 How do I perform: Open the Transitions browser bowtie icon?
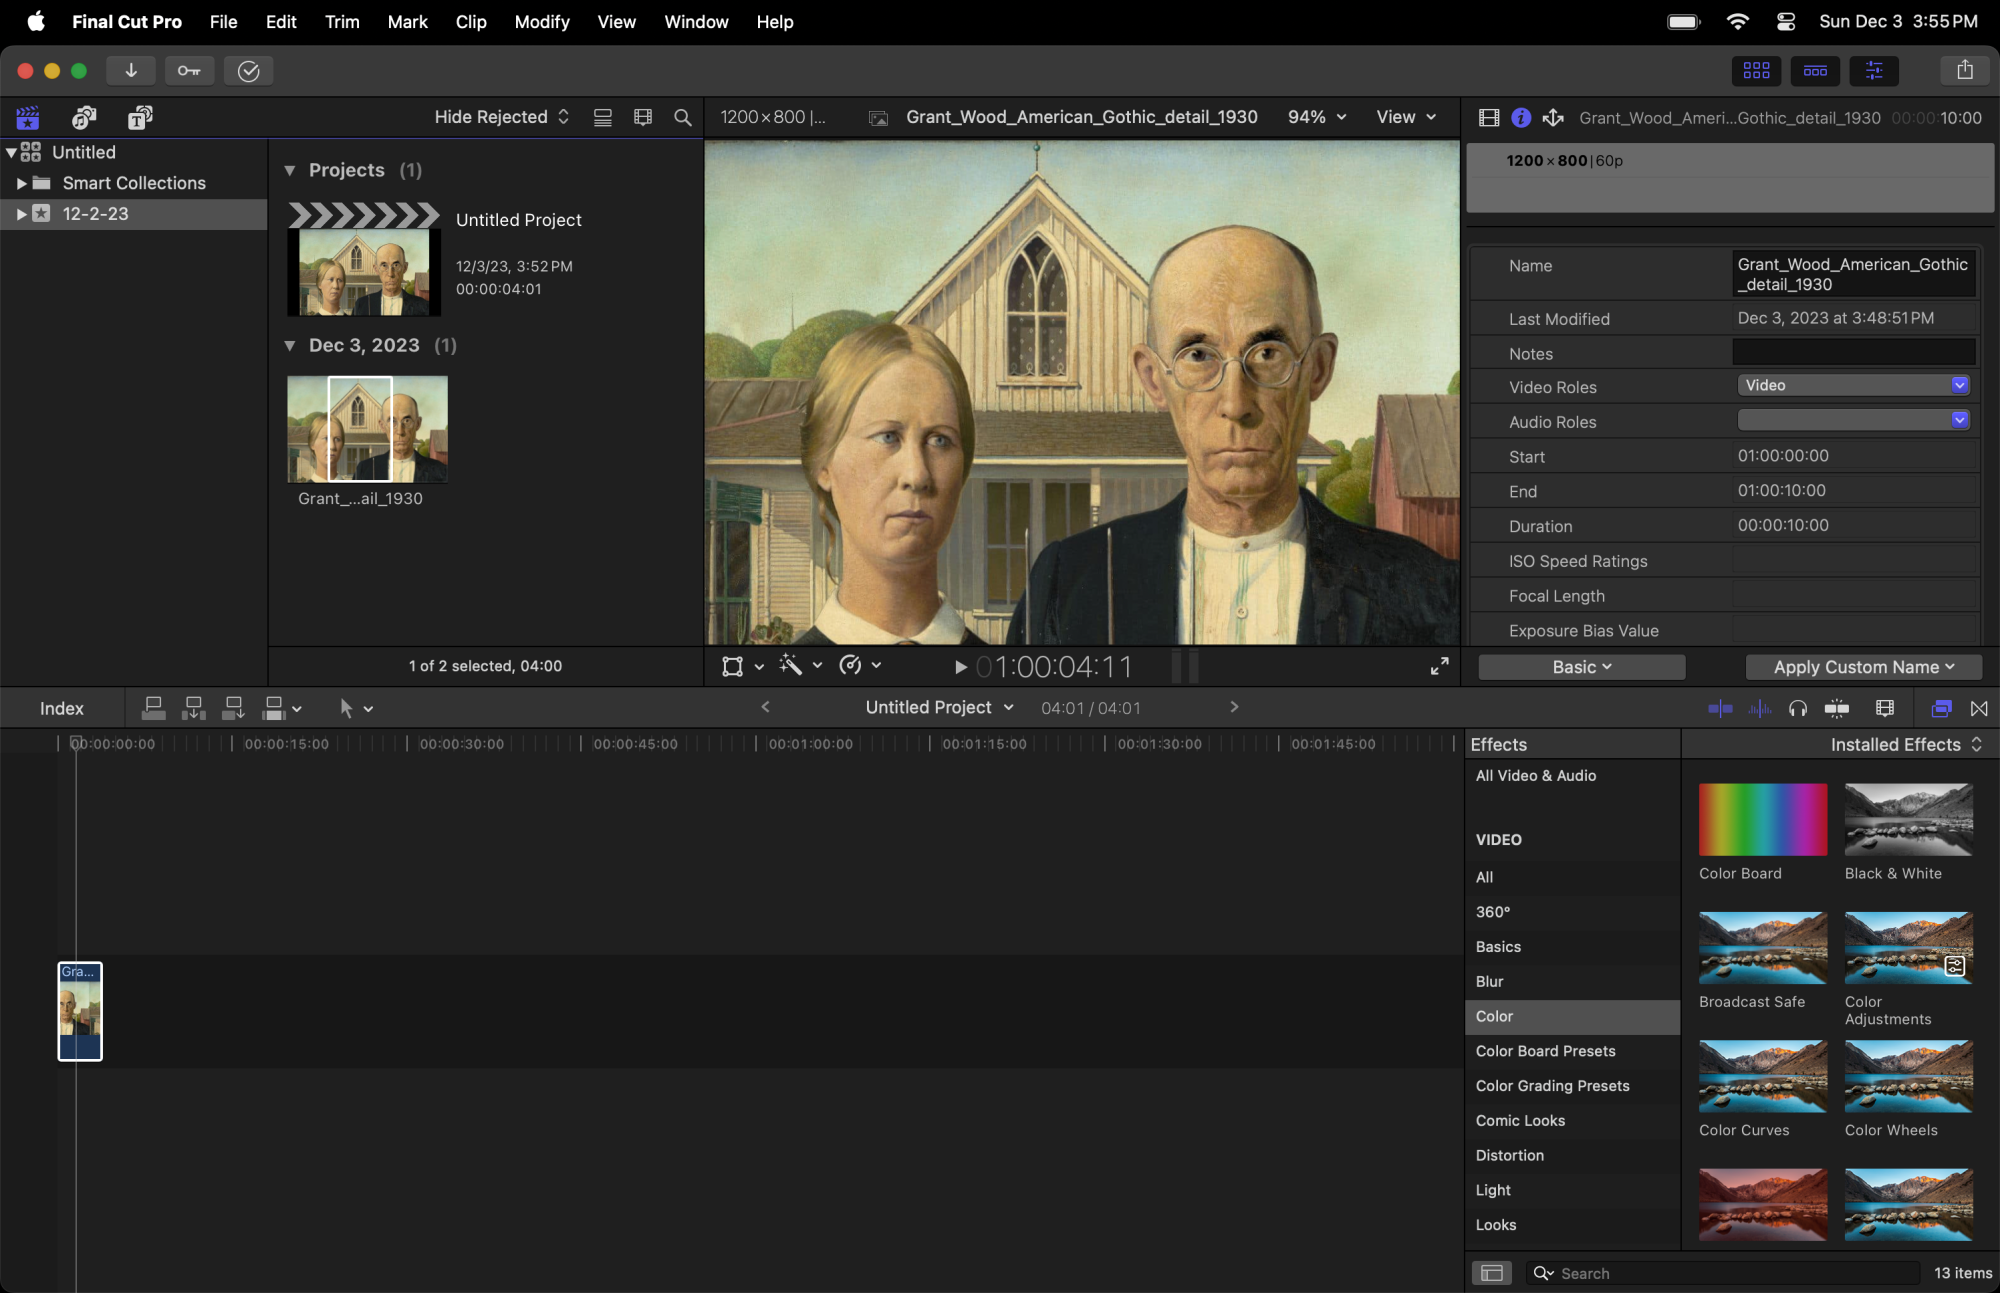(1979, 708)
